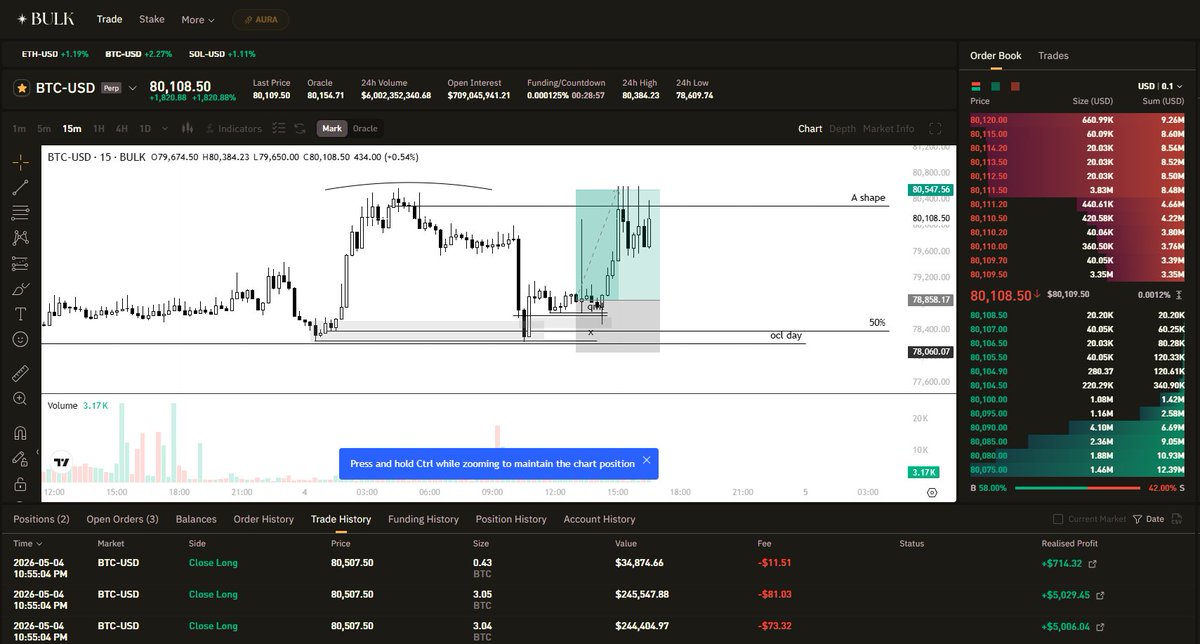Select the 1m timeframe
This screenshot has height=644, width=1200.
point(19,128)
